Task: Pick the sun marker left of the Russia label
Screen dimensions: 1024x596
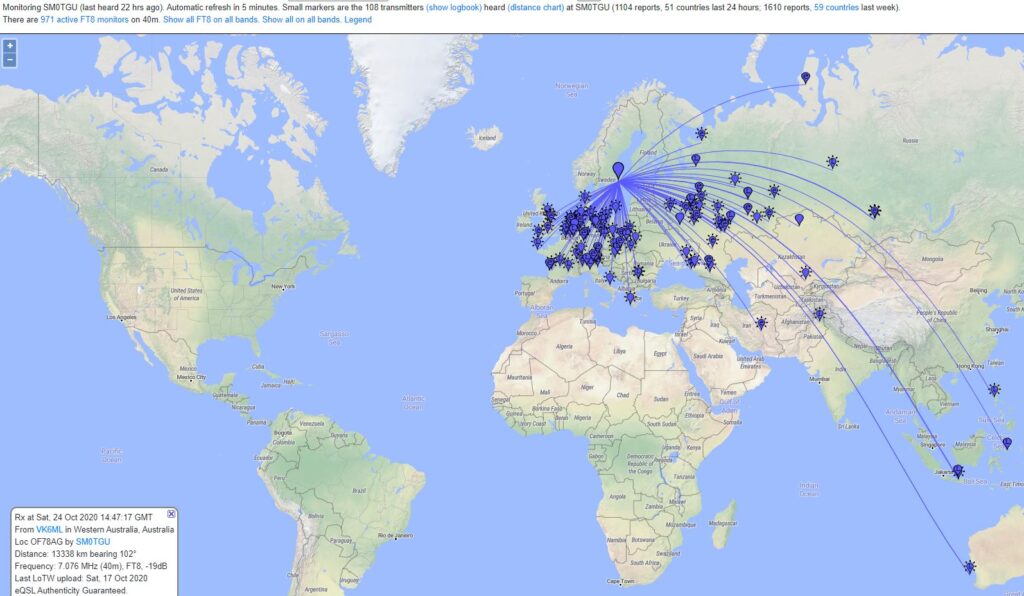Action: coord(832,162)
